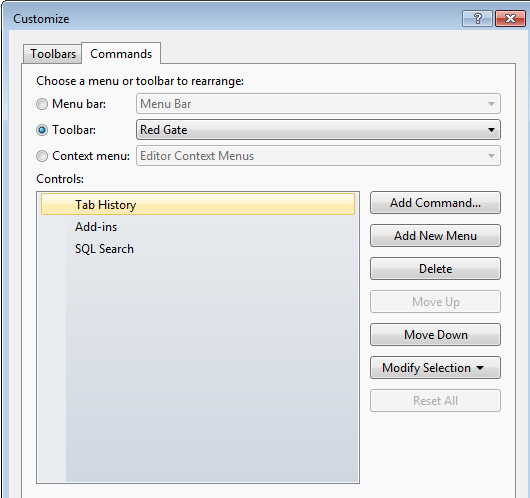530x498 pixels.
Task: Switch to the Toolbars tab
Action: point(53,54)
